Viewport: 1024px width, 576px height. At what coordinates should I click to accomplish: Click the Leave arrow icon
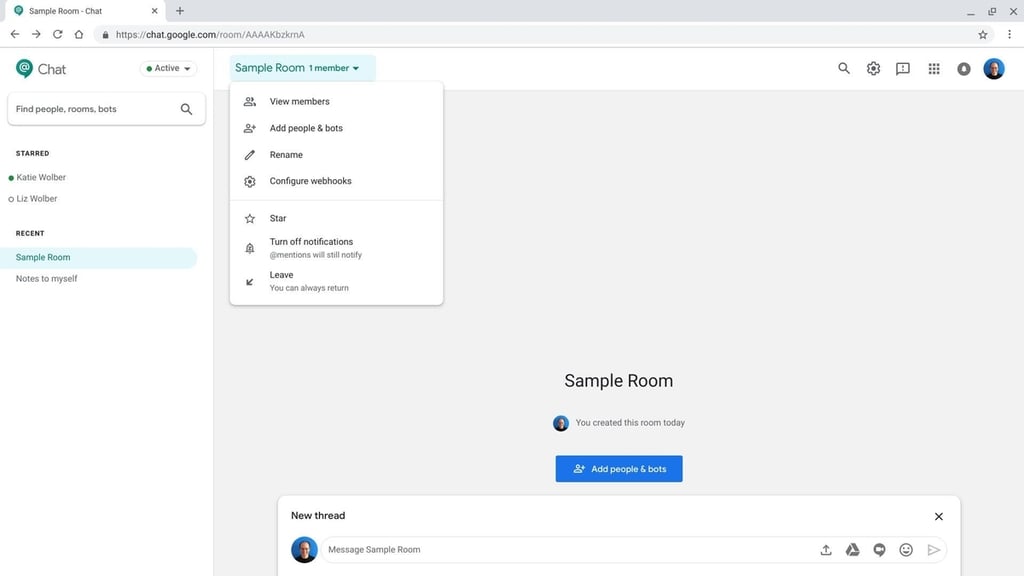point(249,281)
